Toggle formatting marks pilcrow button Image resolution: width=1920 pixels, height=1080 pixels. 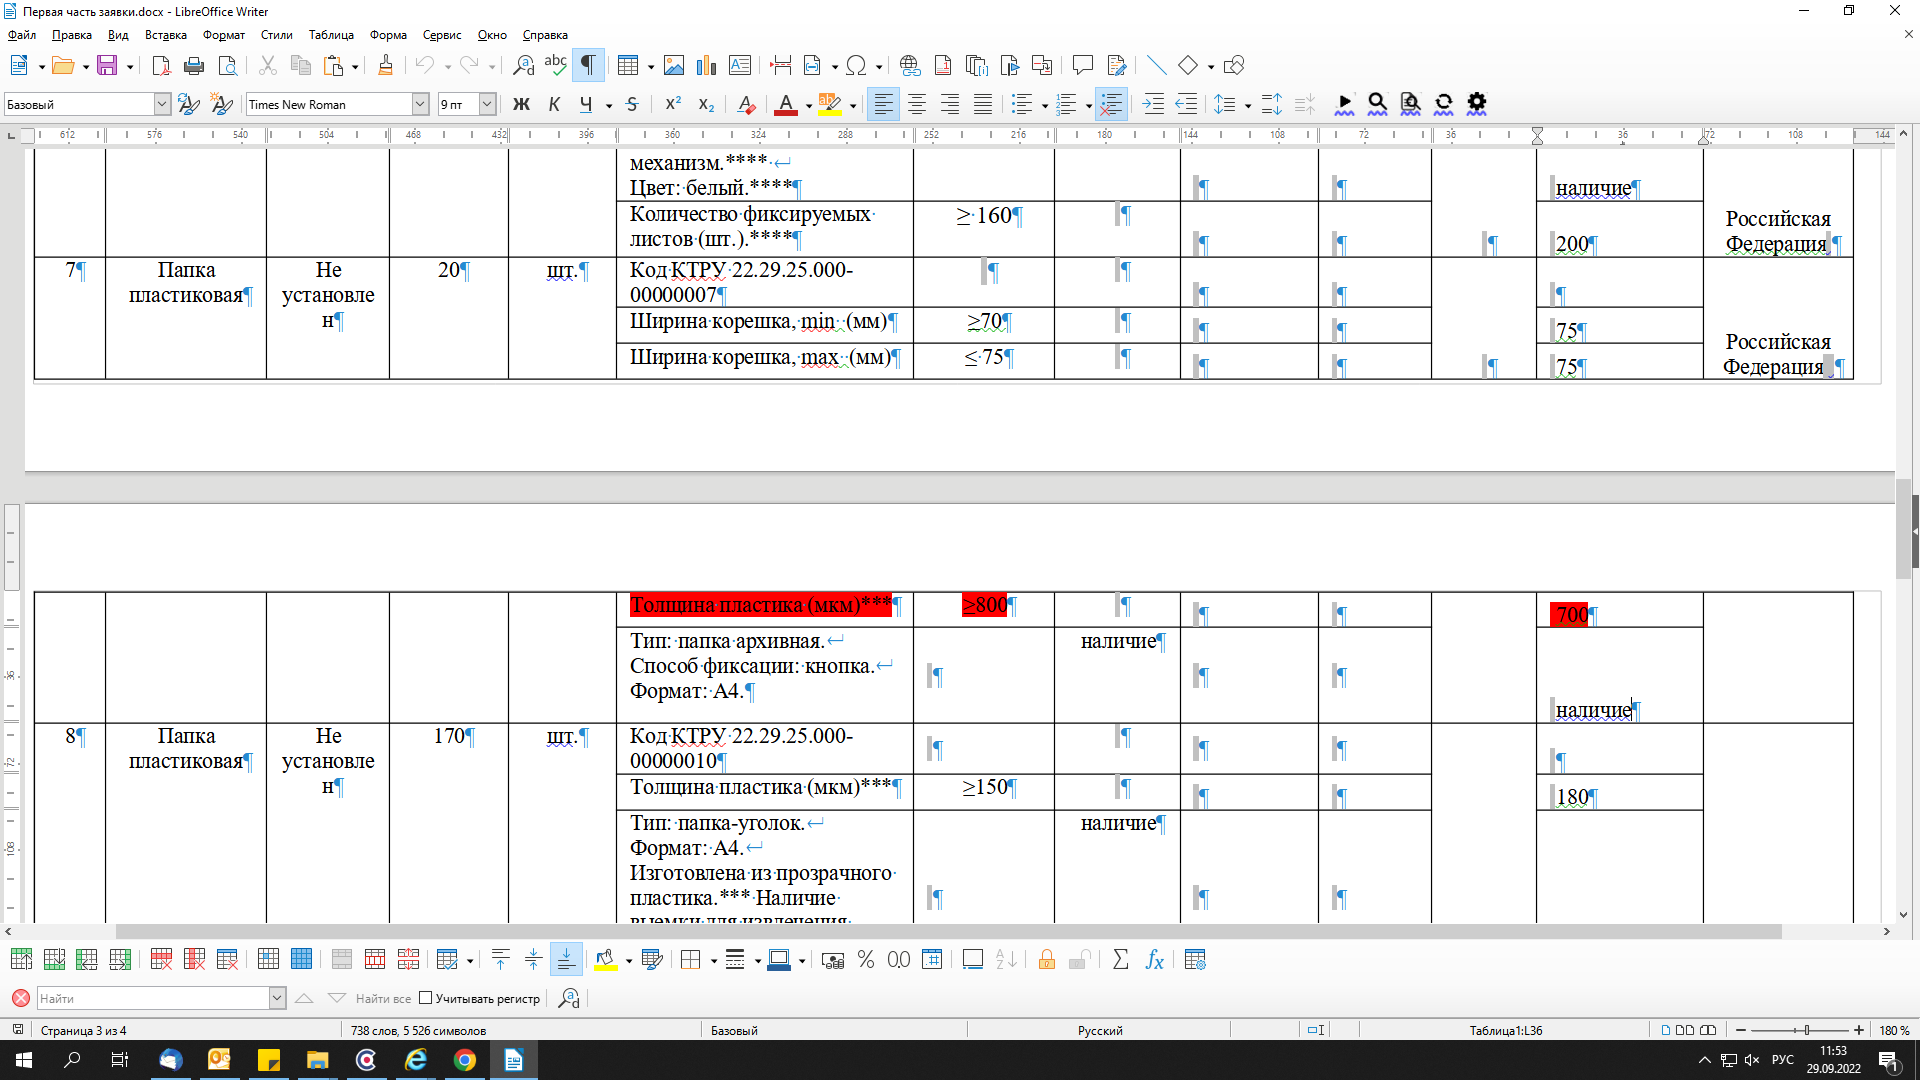tap(588, 66)
